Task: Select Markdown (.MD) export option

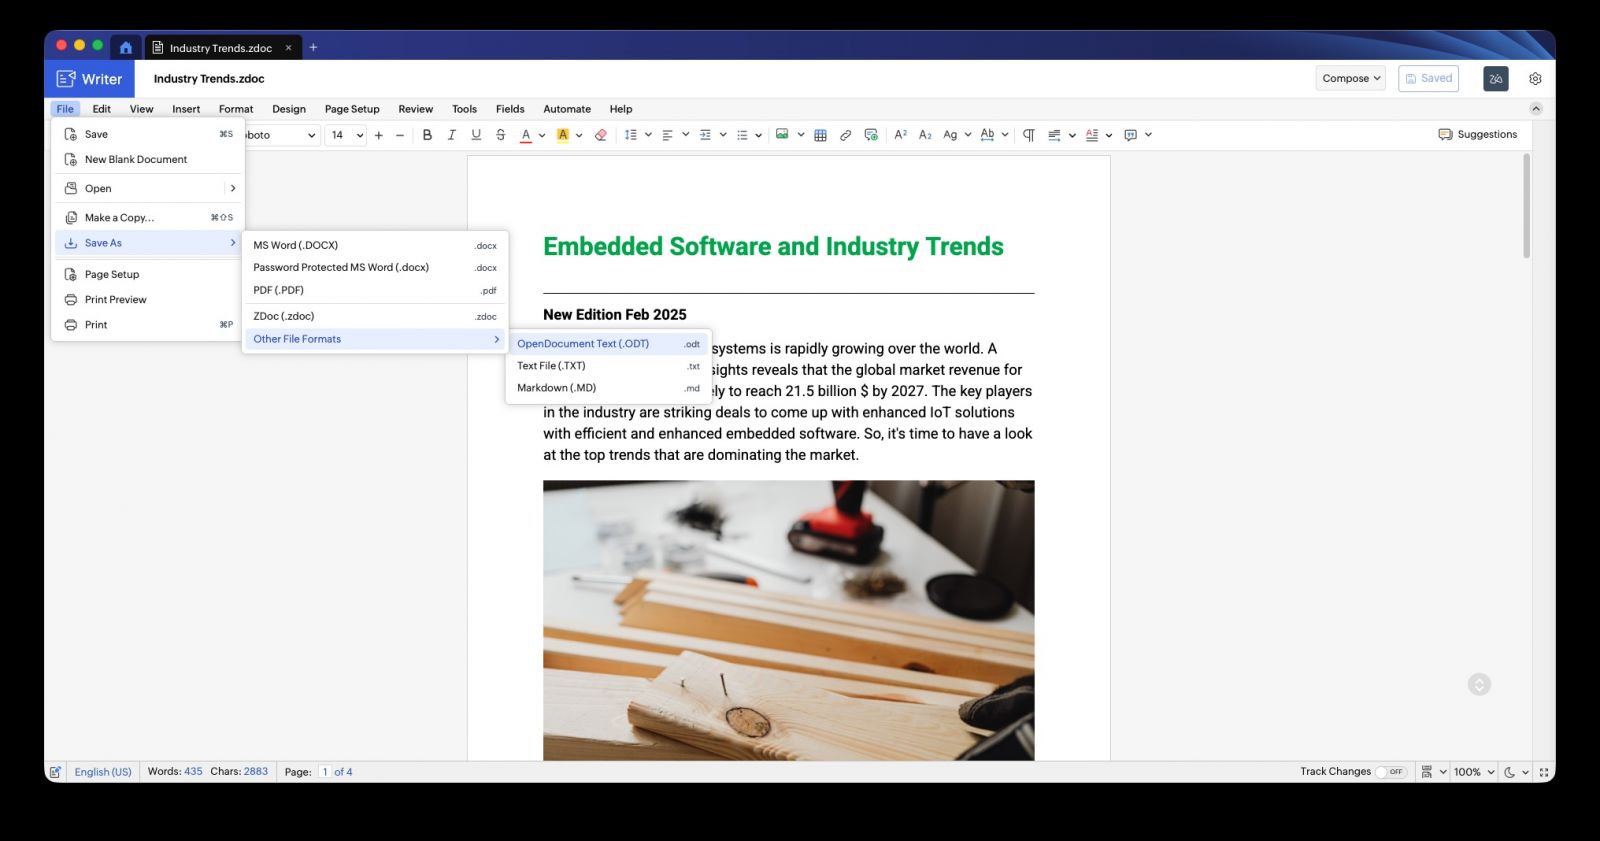Action: pos(609,388)
